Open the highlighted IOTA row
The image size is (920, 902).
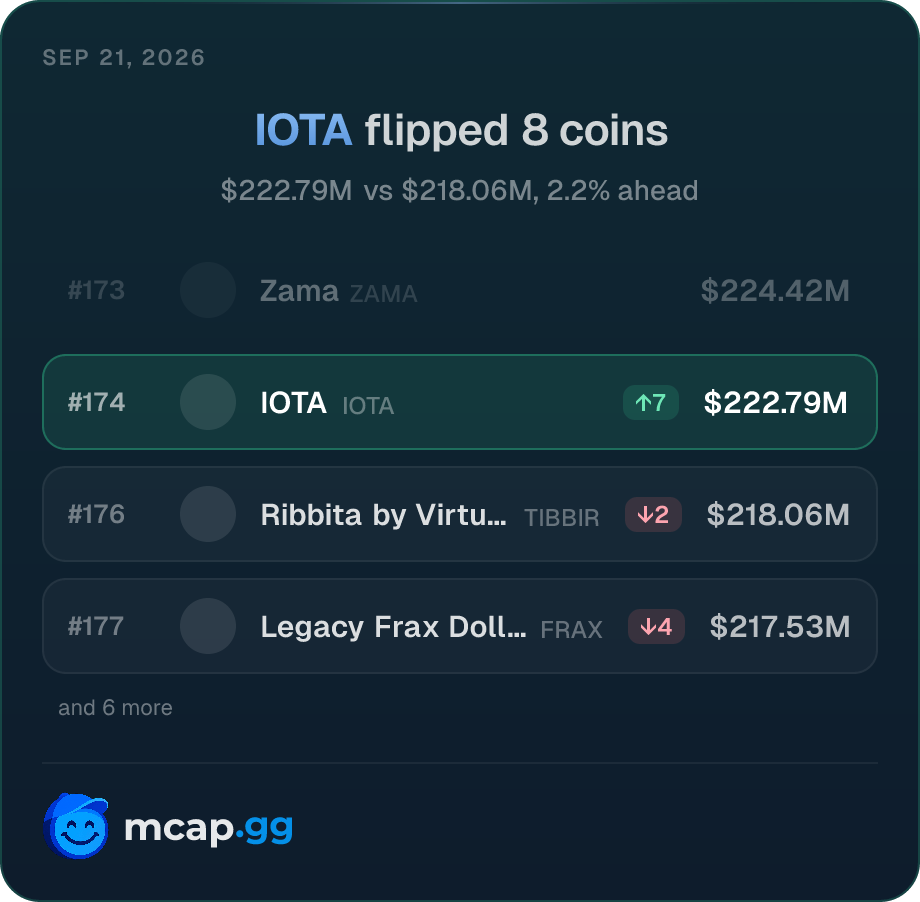pos(460,402)
